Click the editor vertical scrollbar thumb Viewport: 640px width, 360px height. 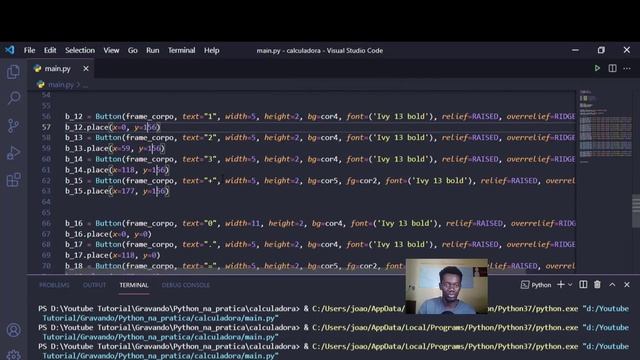click(636, 211)
